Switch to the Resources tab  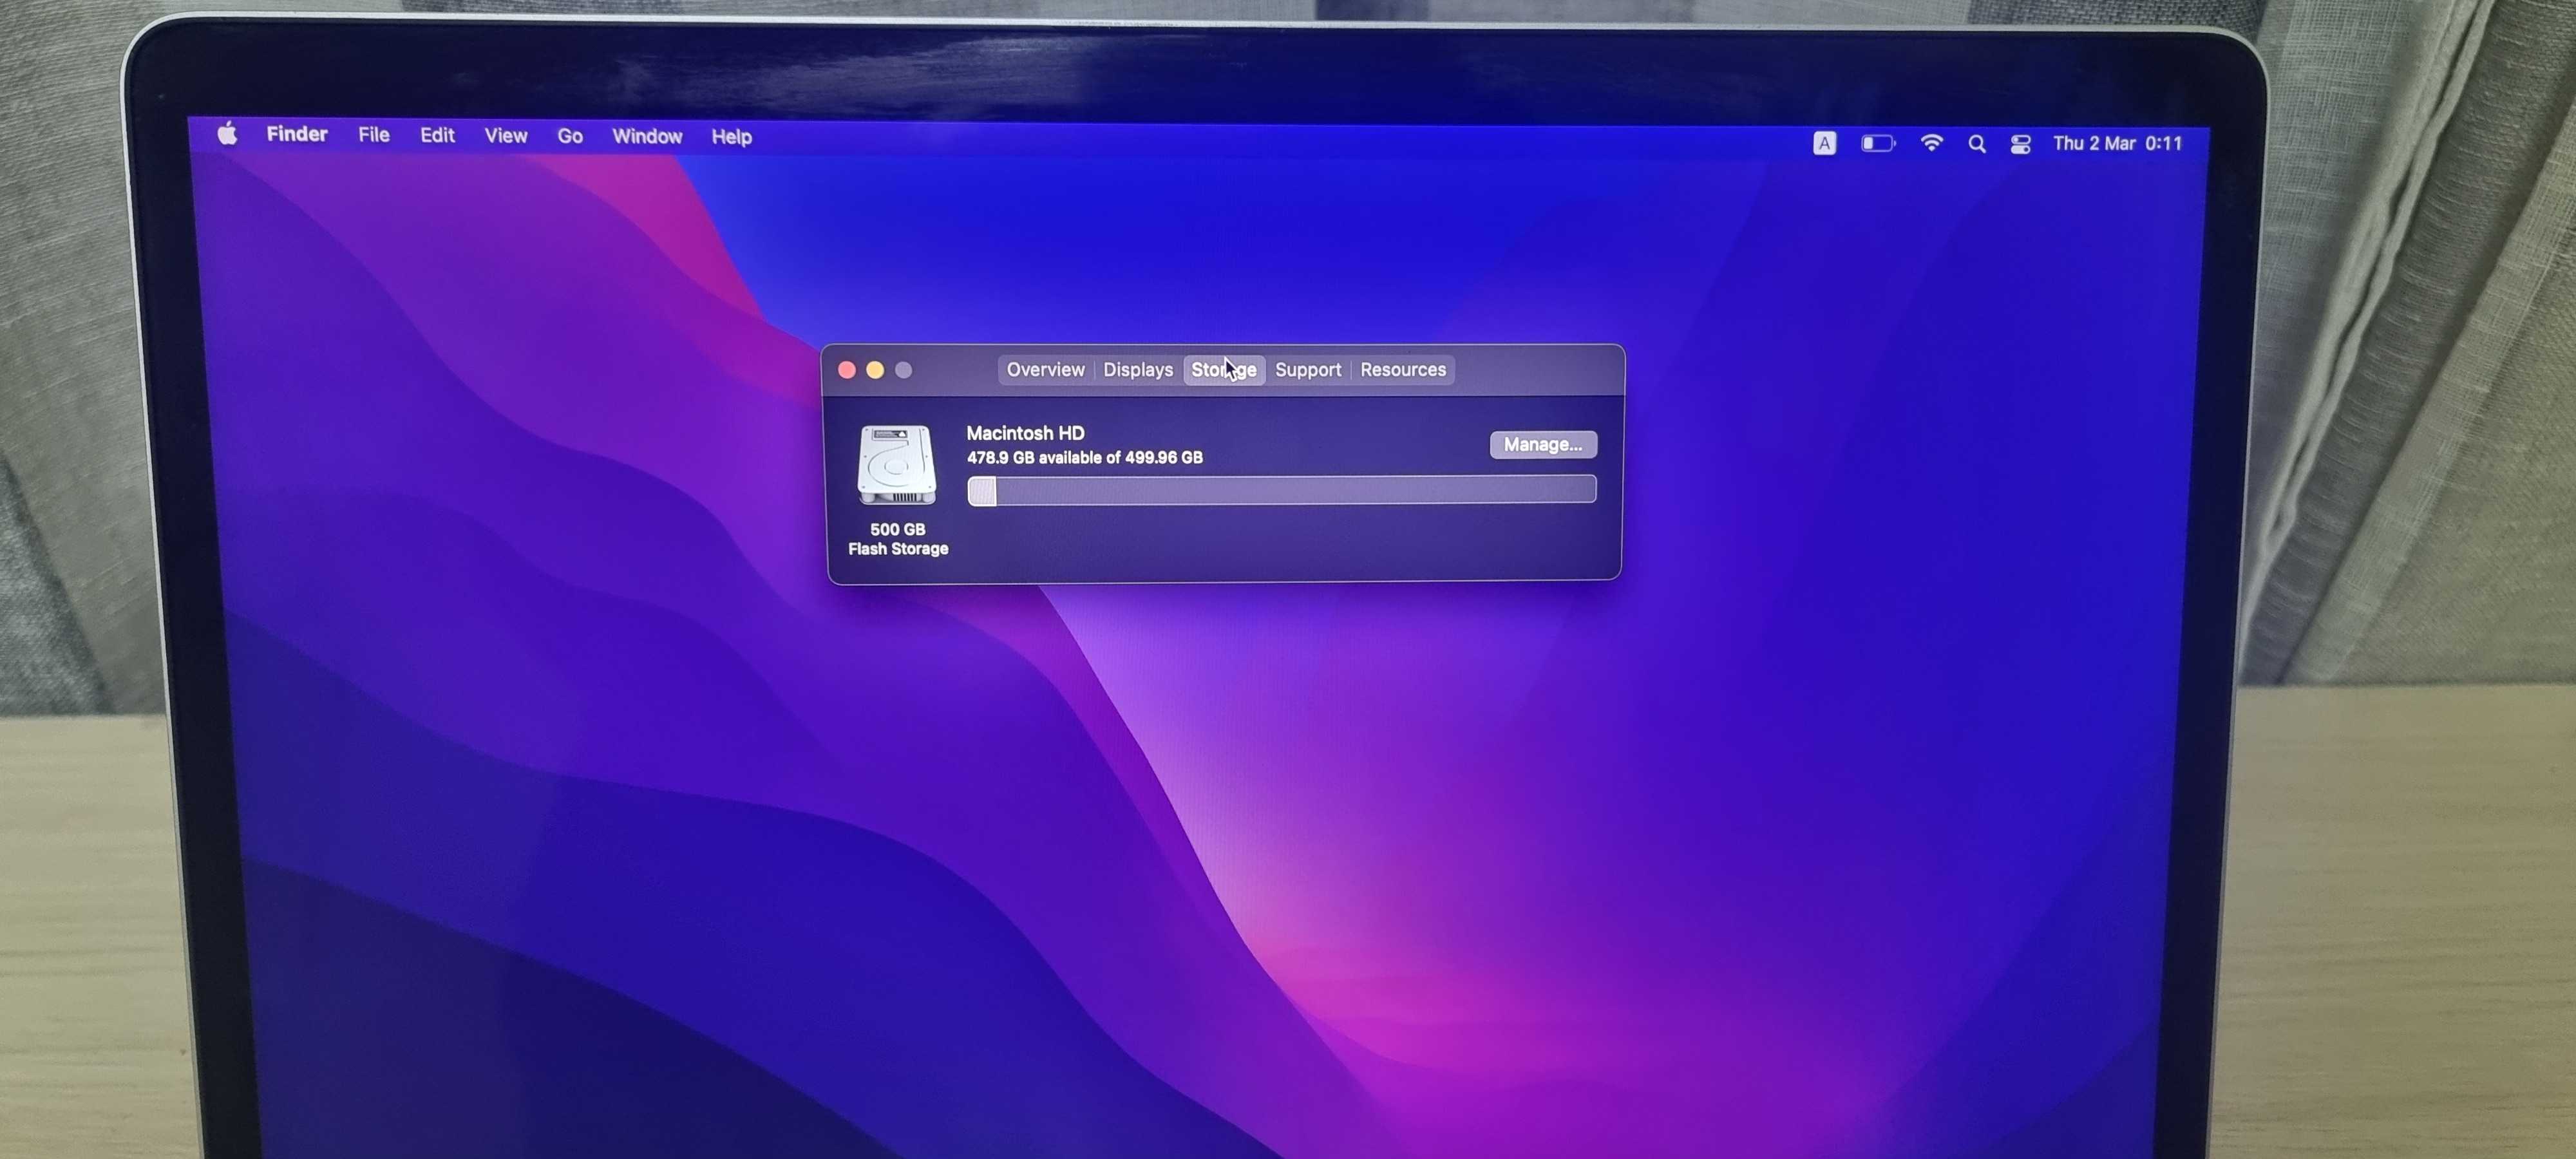[1403, 370]
